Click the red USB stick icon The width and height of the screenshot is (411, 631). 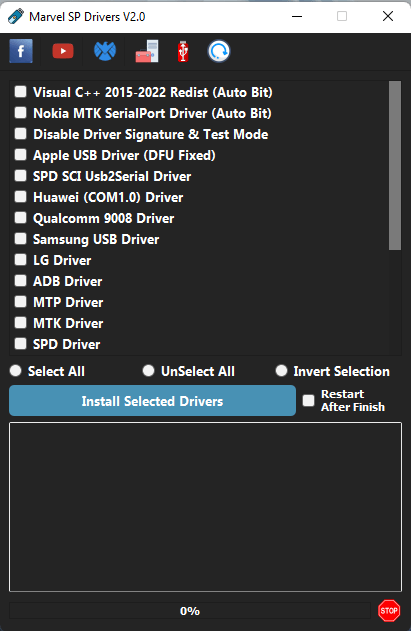(183, 51)
